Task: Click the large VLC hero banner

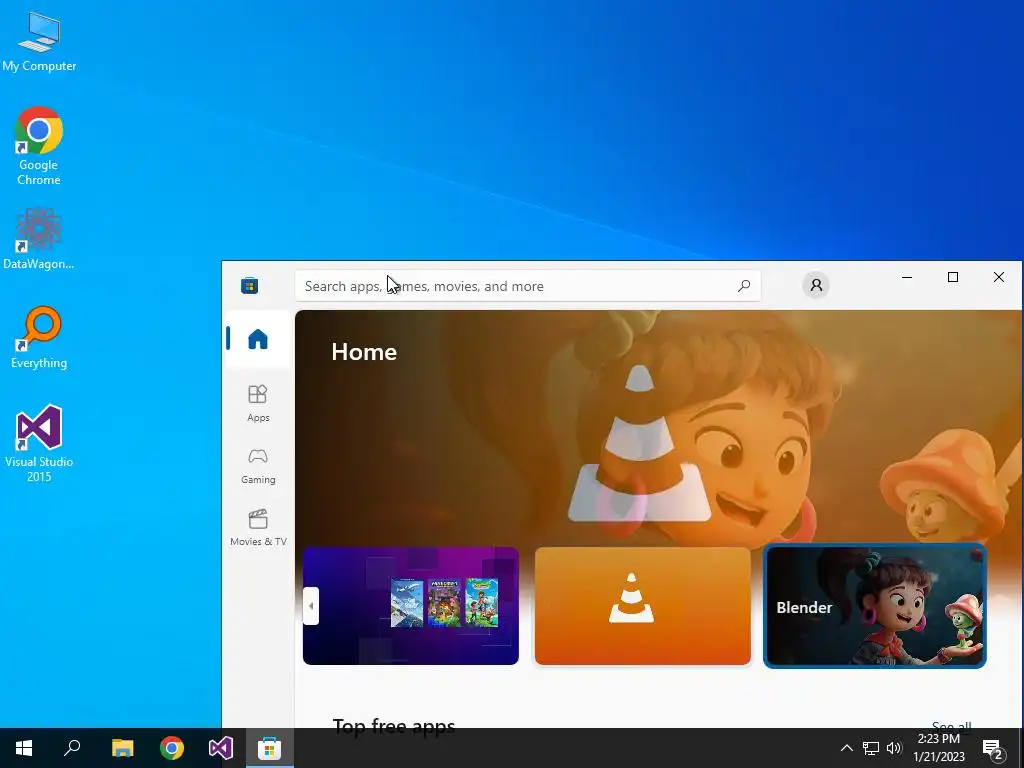Action: [658, 428]
